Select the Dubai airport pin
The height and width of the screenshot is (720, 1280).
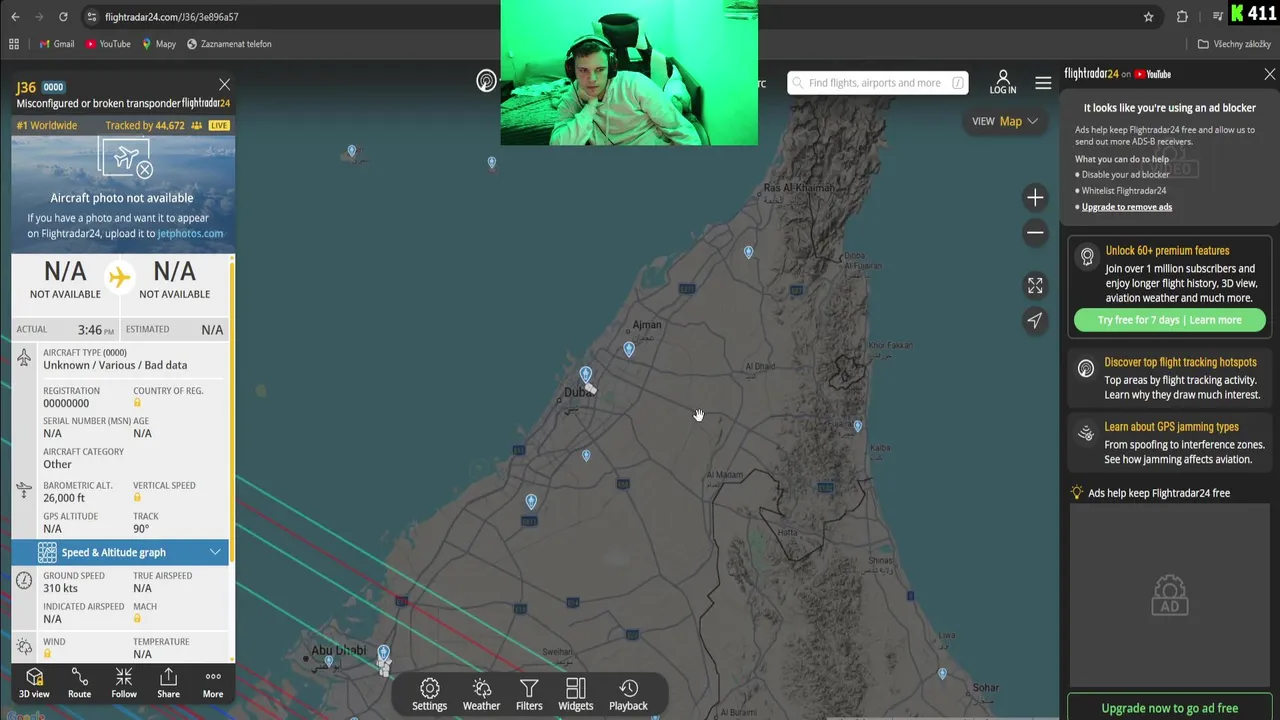click(x=586, y=375)
